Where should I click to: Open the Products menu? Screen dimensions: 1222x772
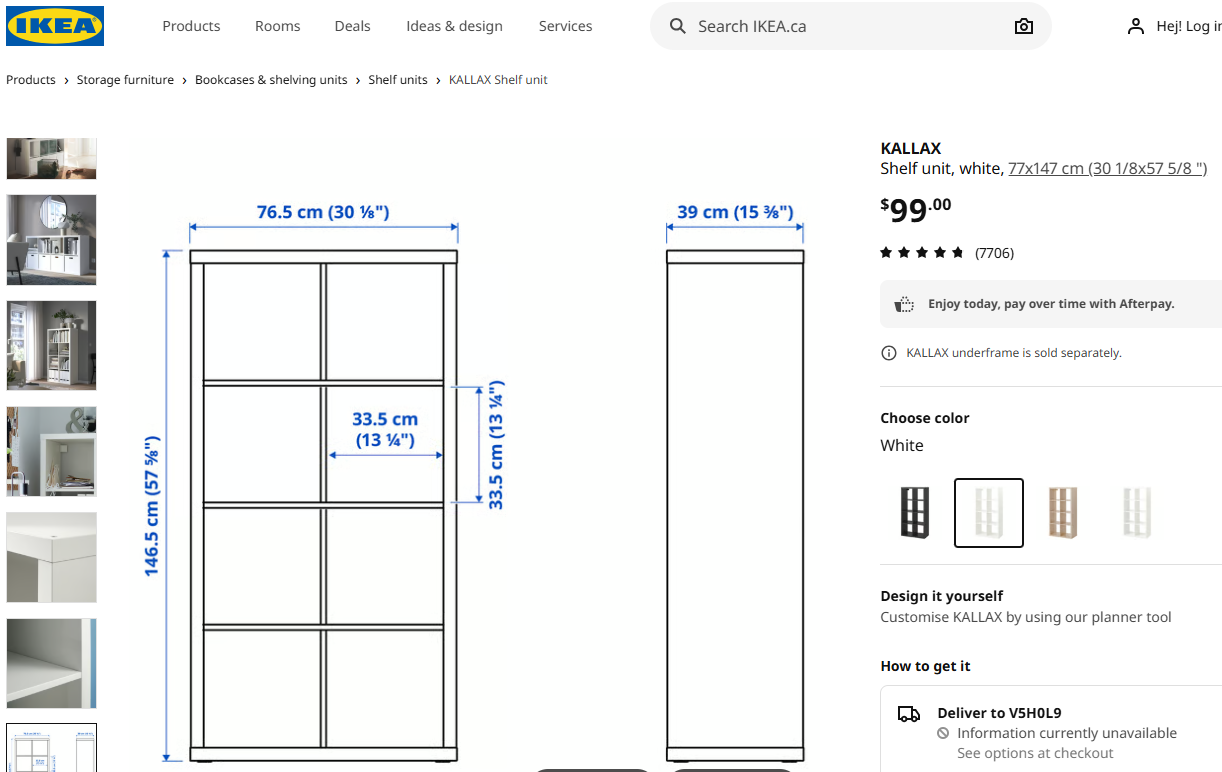191,26
